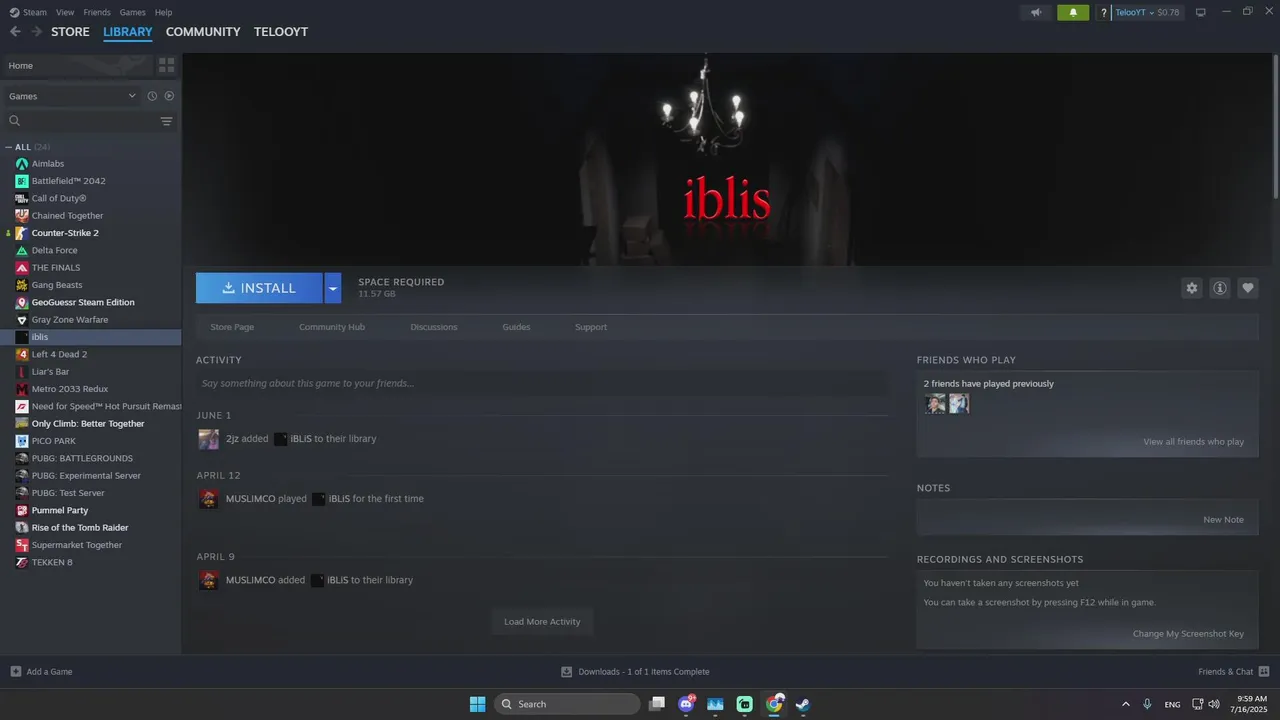Click the Counter-Strike 2 game icon
Viewport: 1280px width, 720px height.
click(22, 233)
